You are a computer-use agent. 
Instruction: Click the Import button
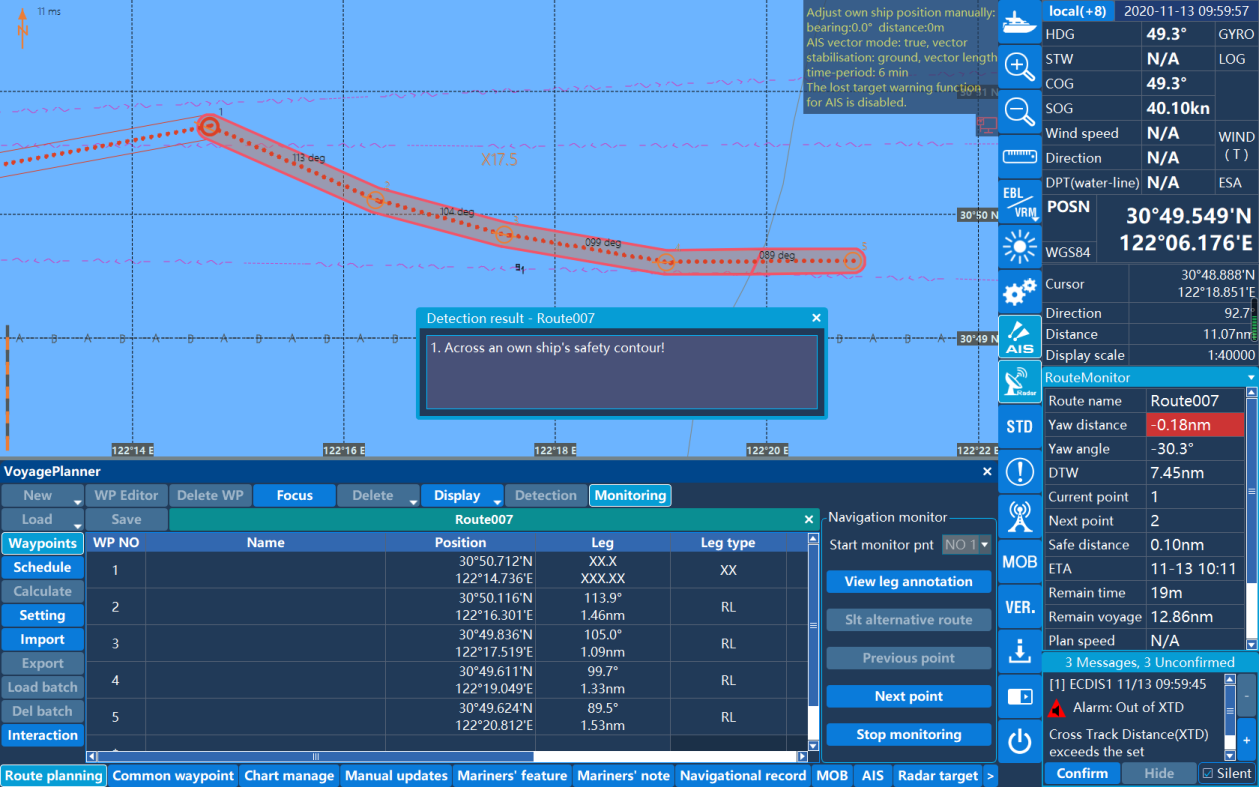click(42, 639)
